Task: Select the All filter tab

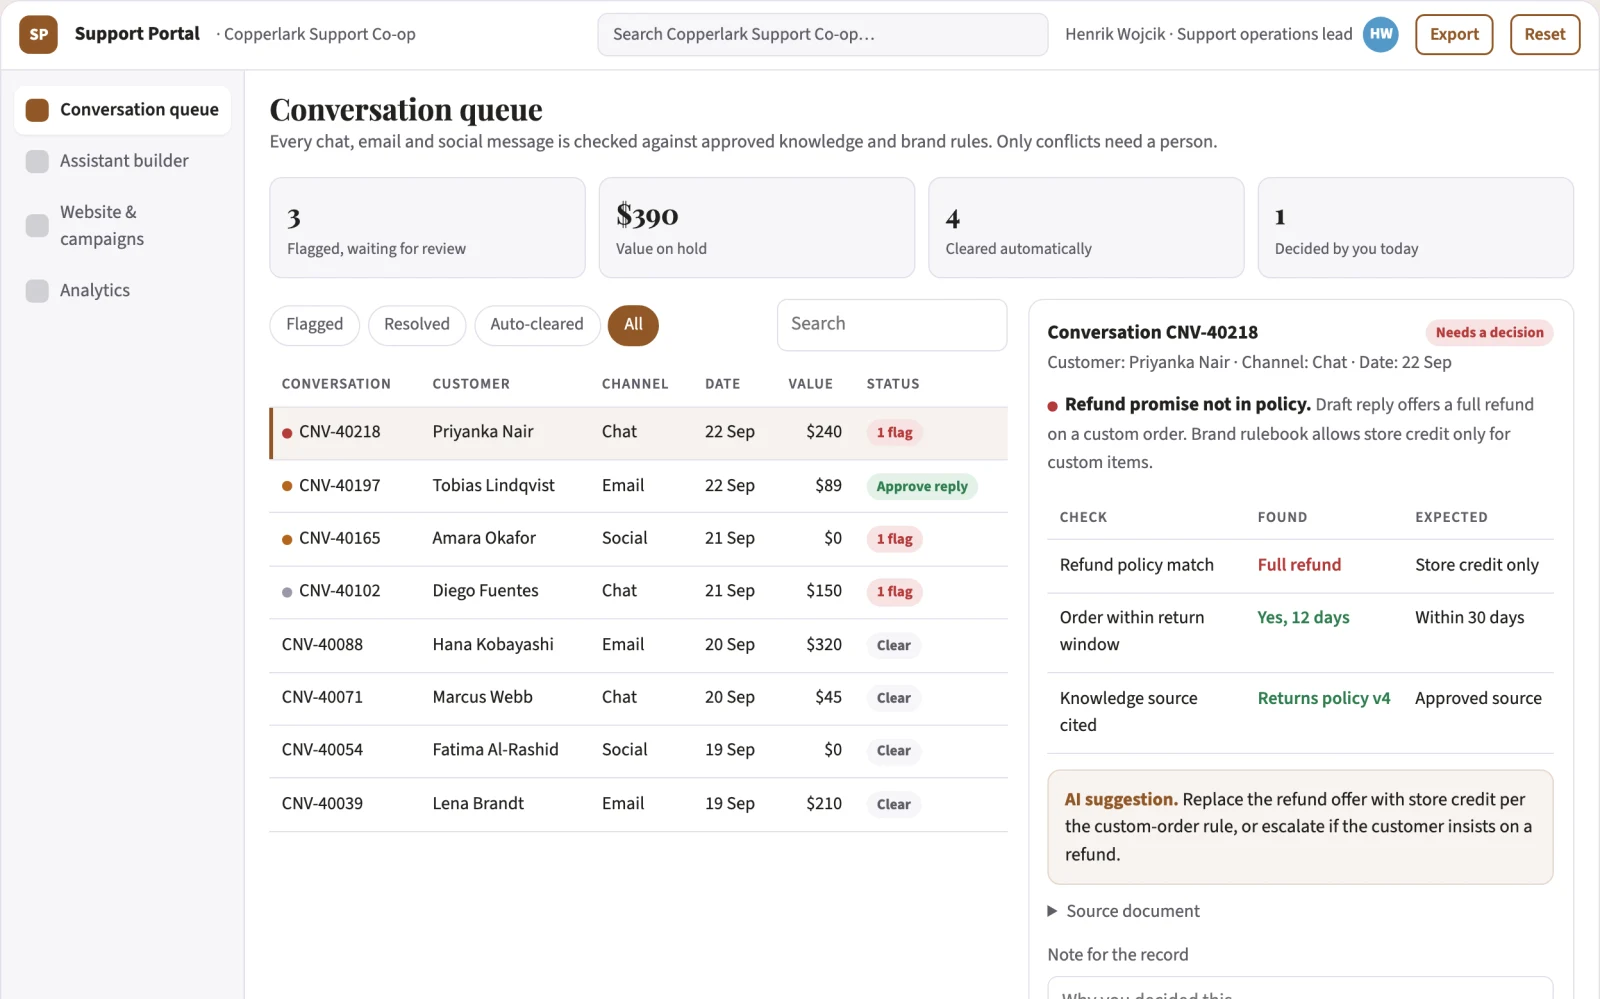Action: click(x=633, y=325)
